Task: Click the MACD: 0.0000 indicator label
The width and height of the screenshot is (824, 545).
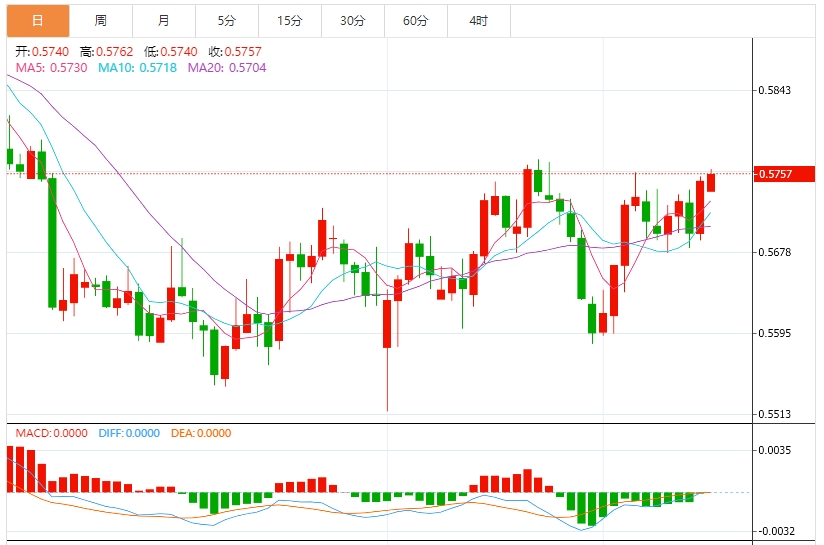Action: [52, 433]
